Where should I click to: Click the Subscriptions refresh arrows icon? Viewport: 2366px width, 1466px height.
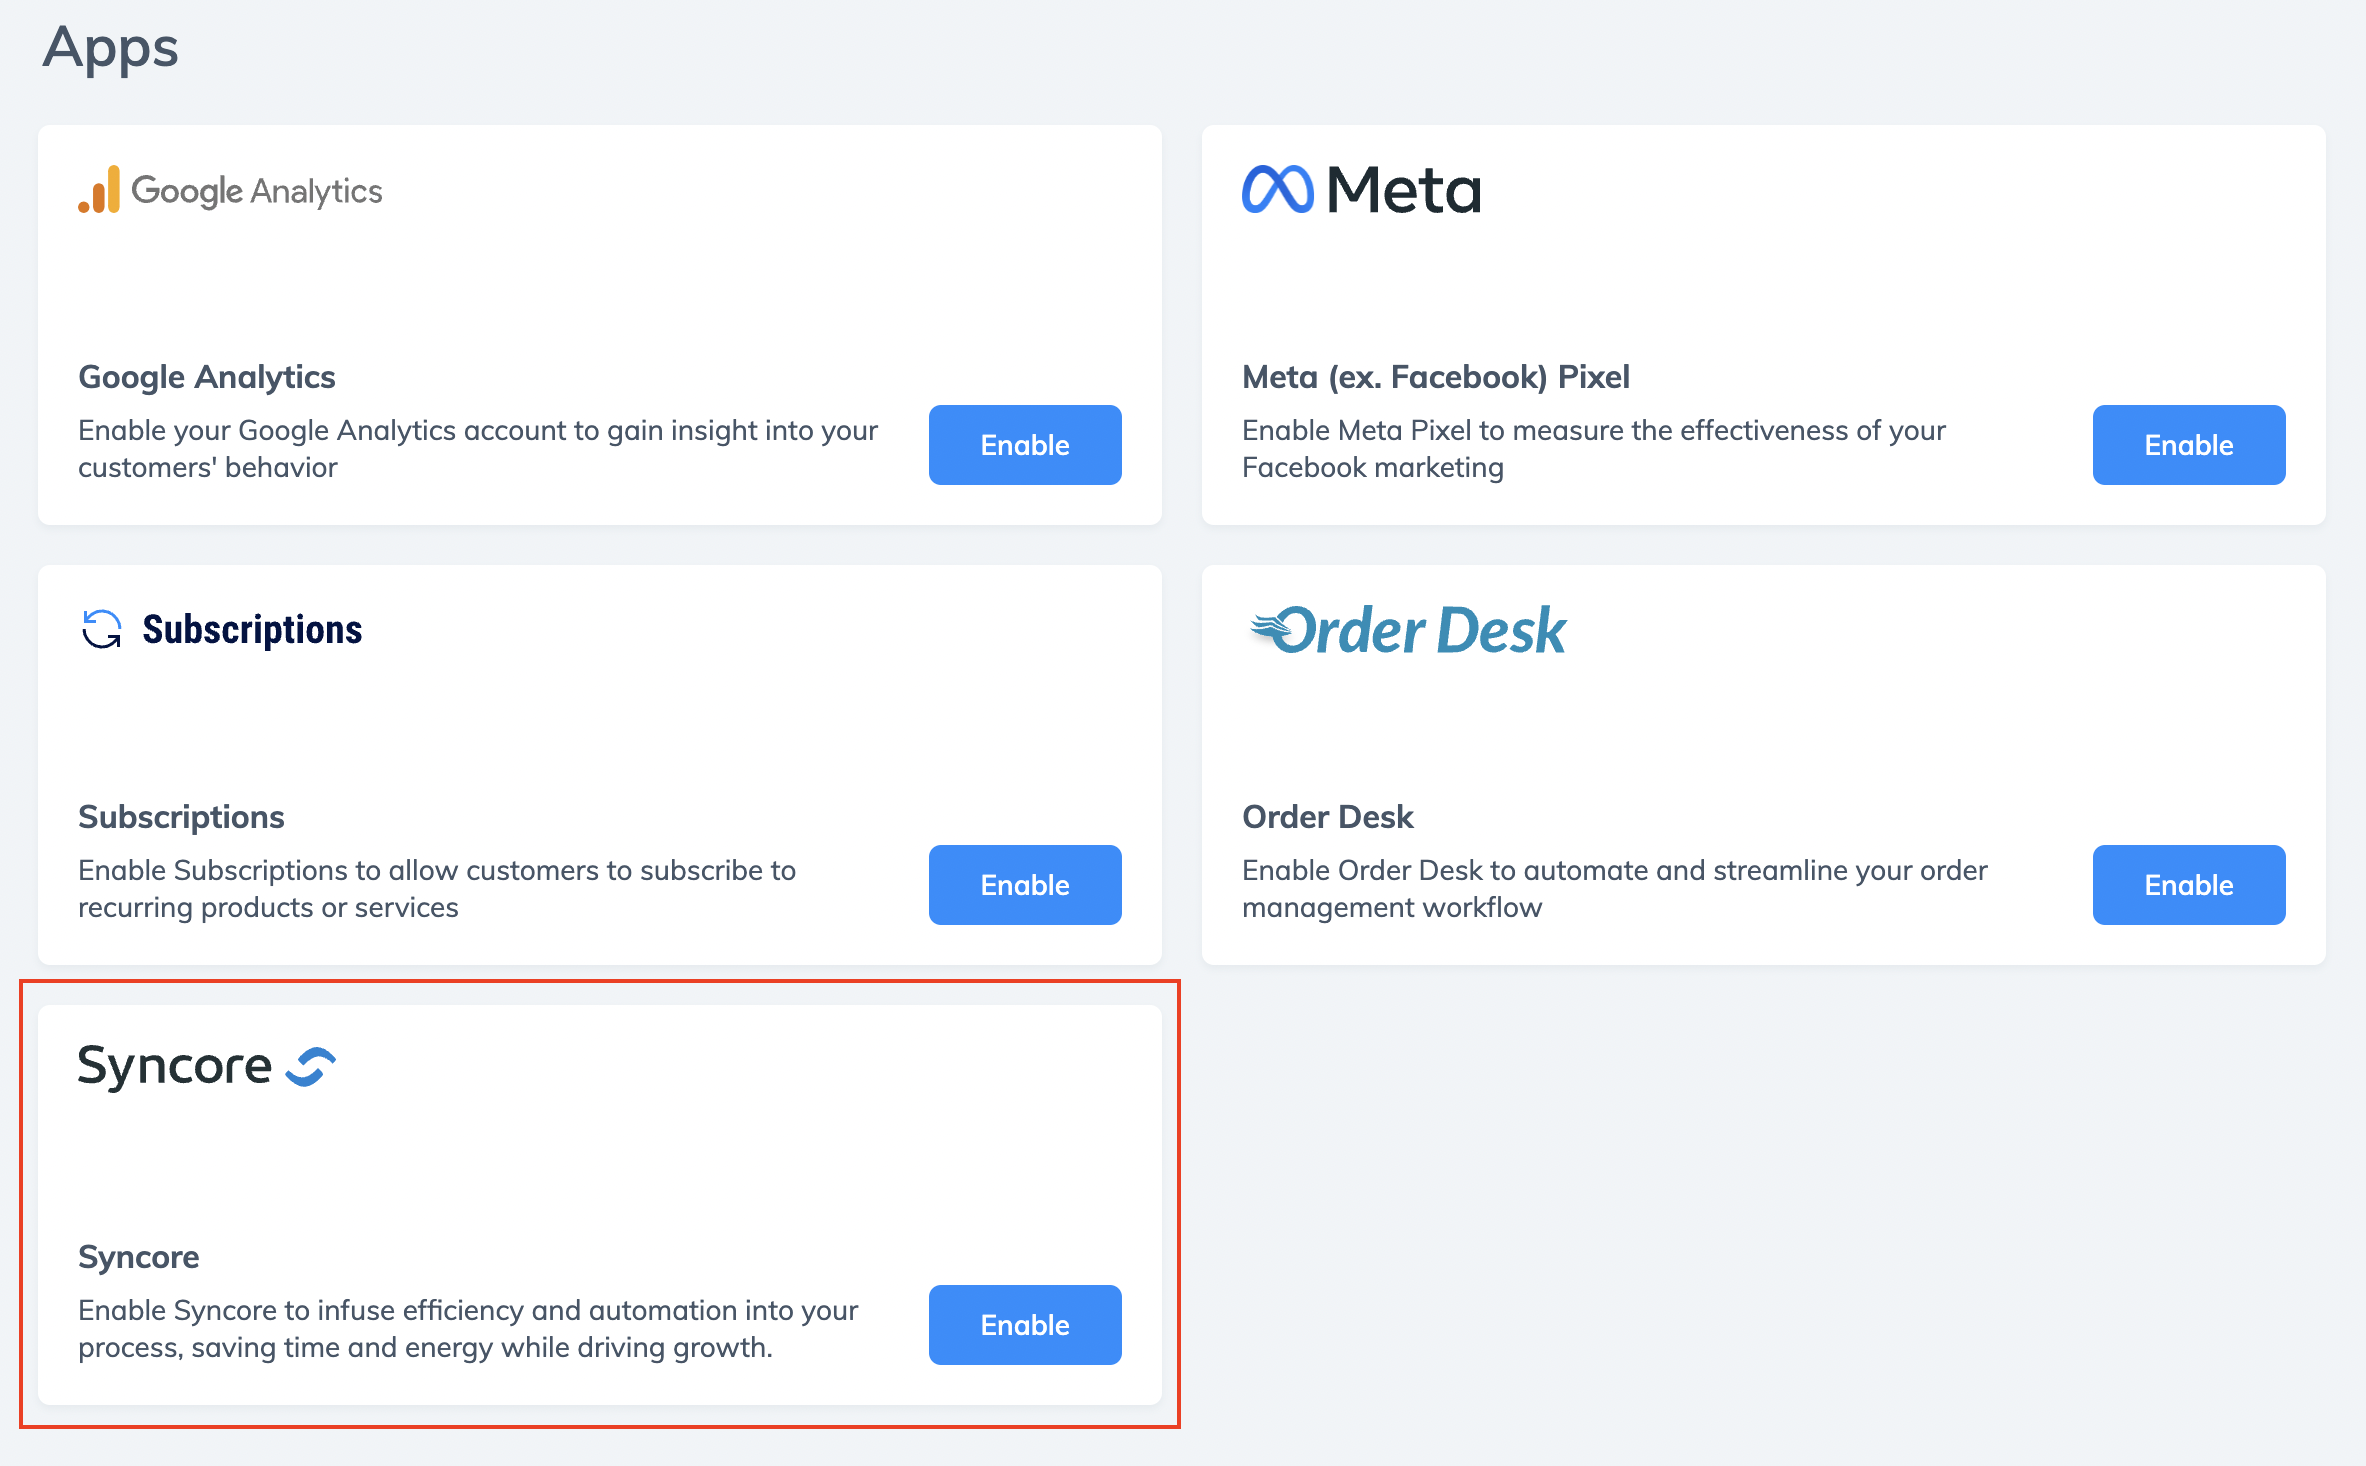pyautogui.click(x=101, y=629)
